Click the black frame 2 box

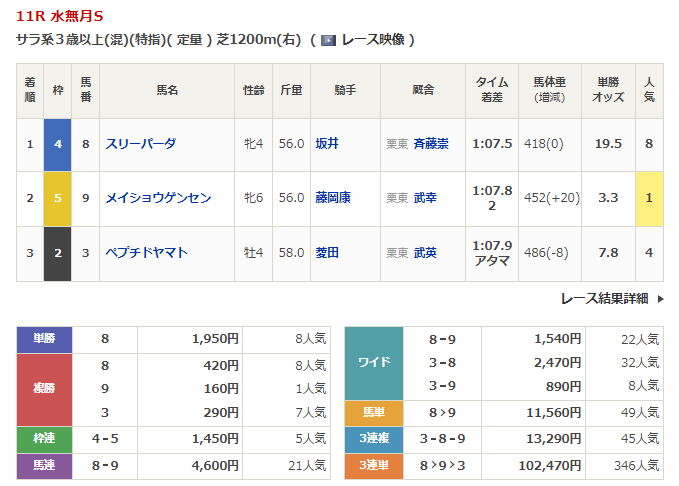point(58,252)
